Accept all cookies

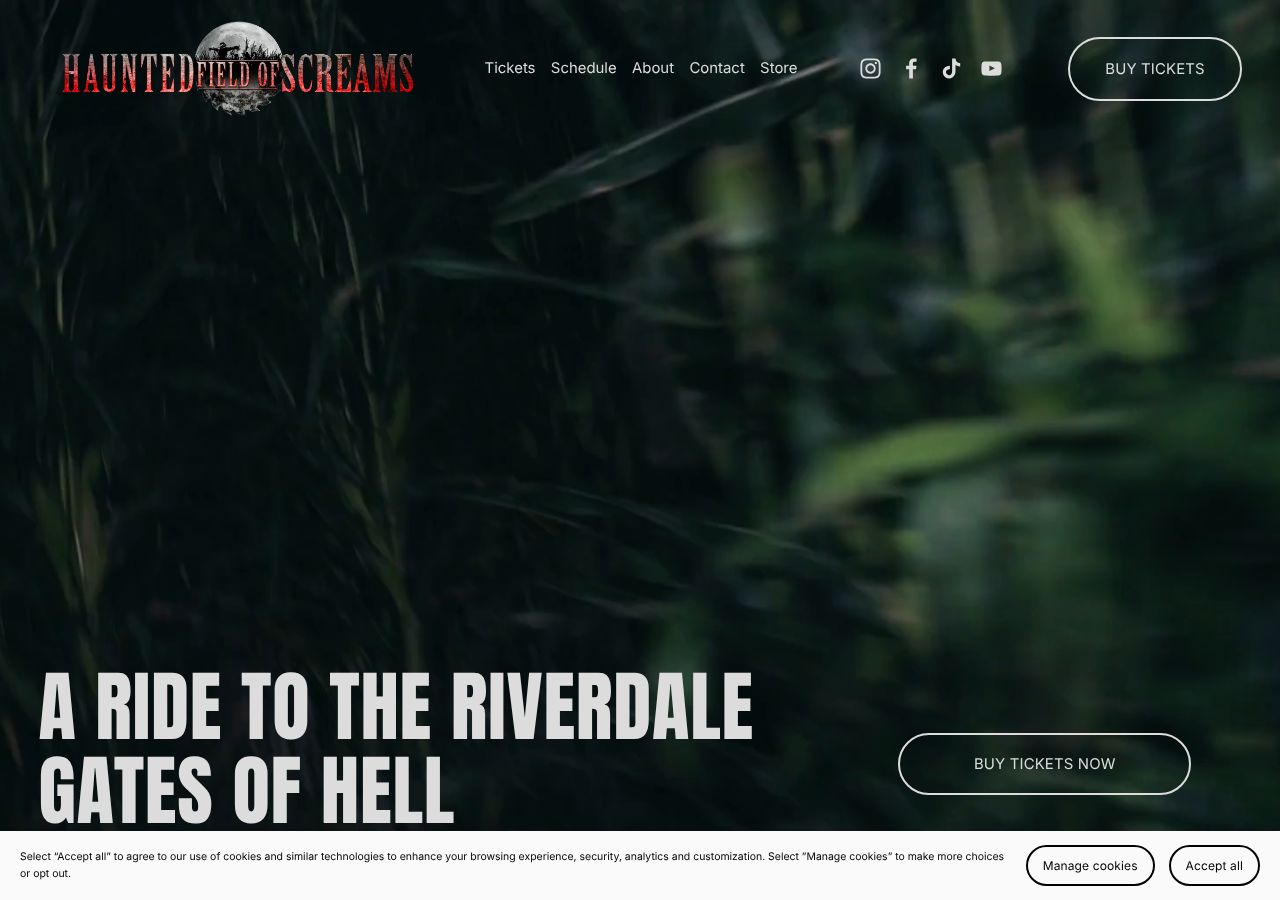(1214, 866)
